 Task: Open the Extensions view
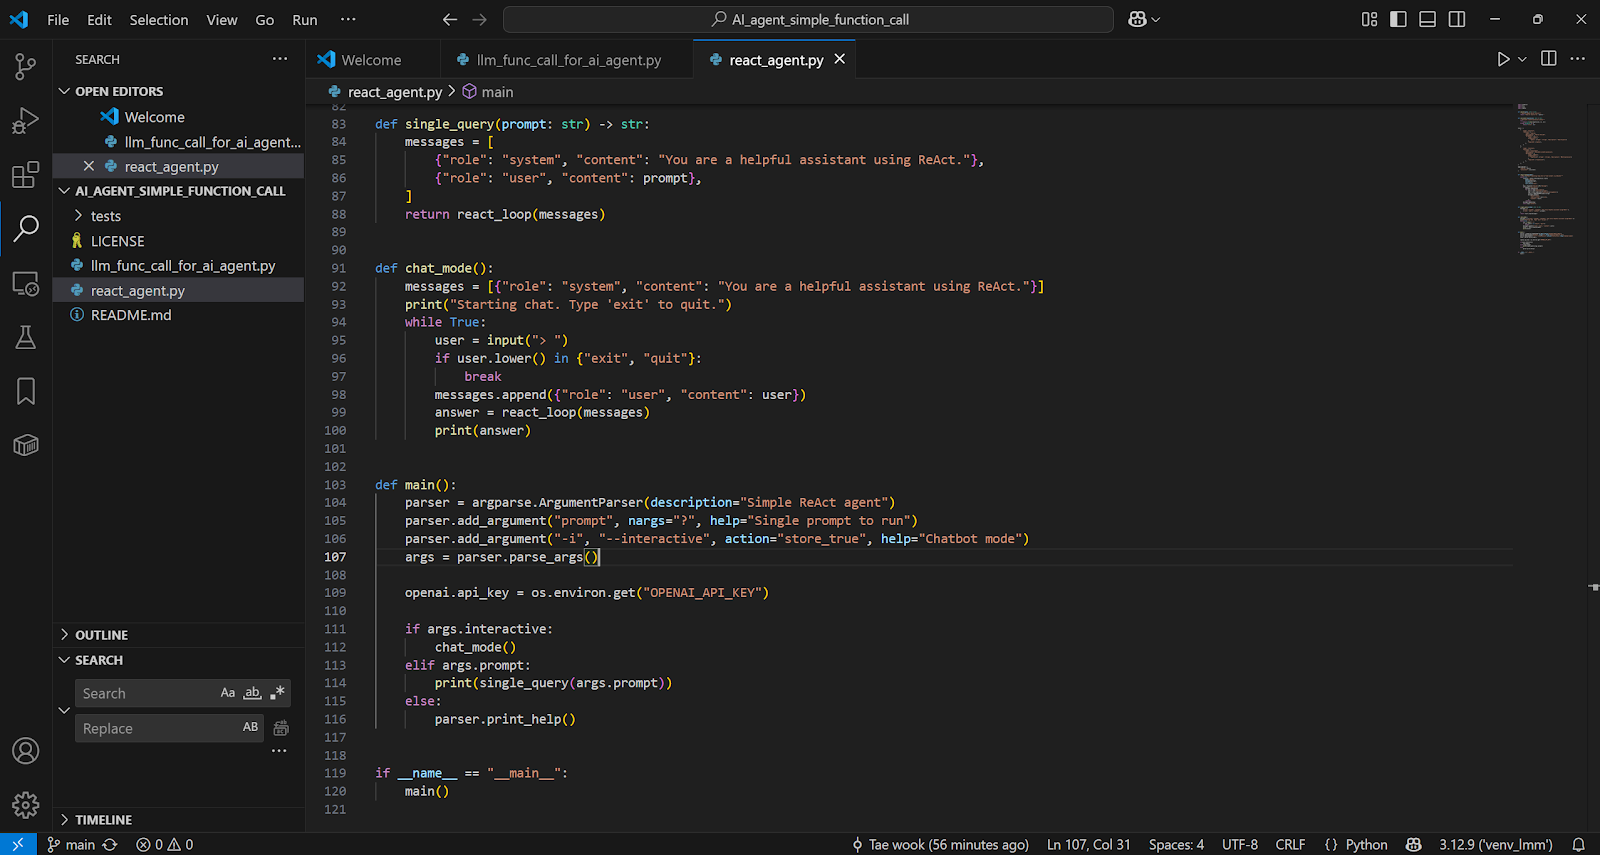[x=26, y=175]
